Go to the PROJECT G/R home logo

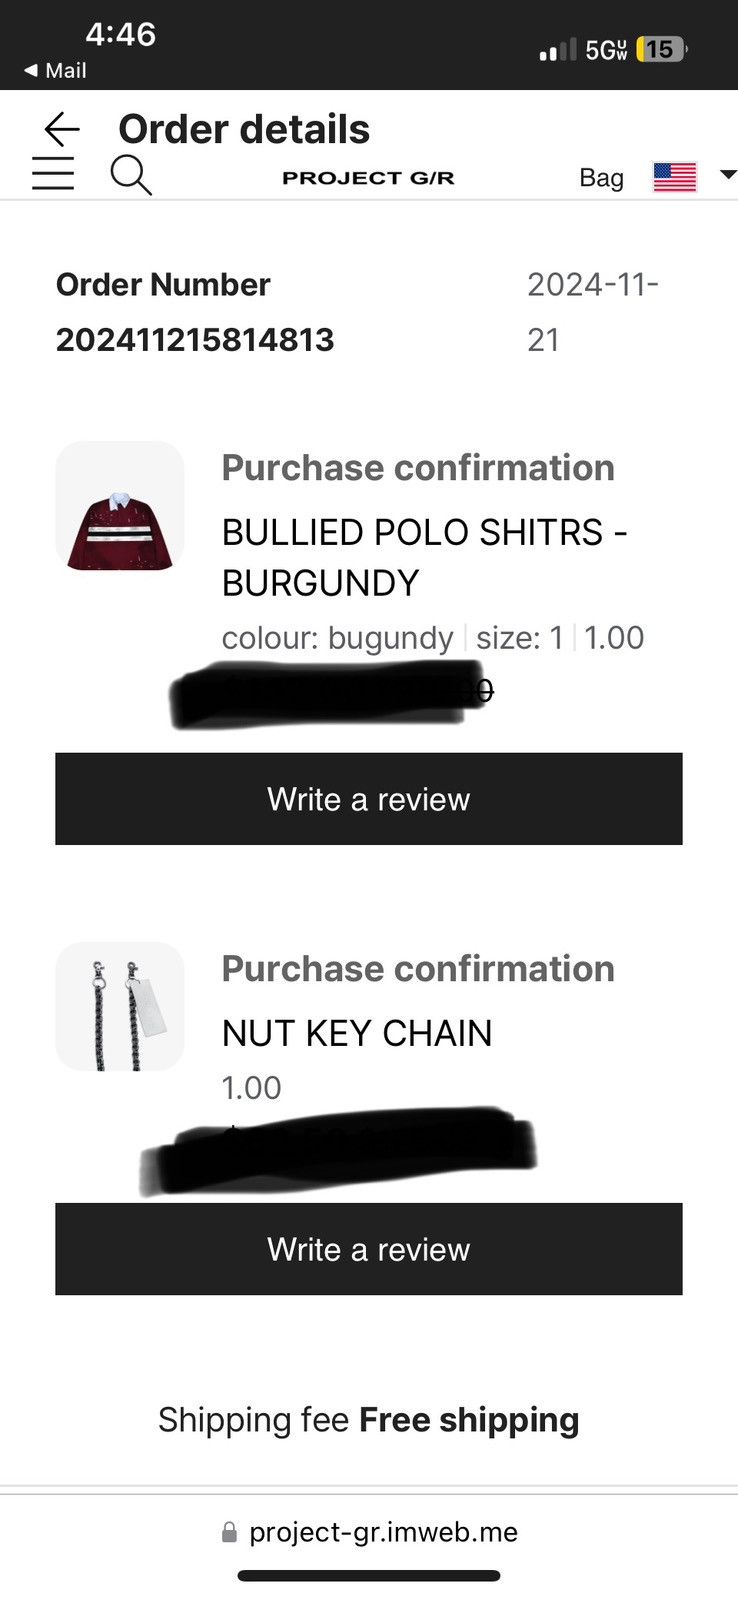click(368, 178)
